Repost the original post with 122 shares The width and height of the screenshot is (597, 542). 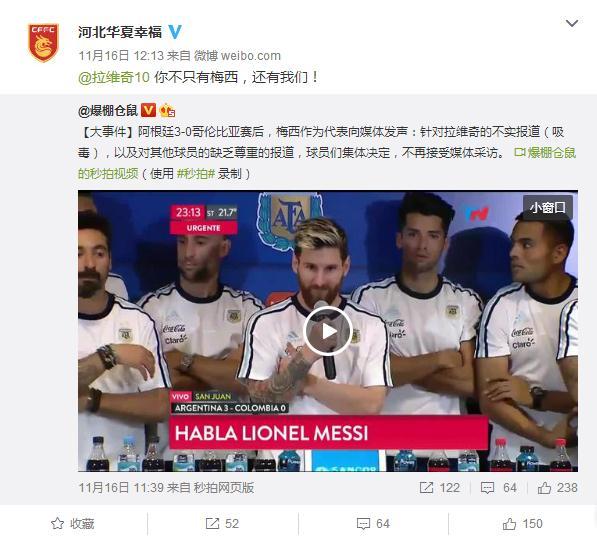(439, 488)
